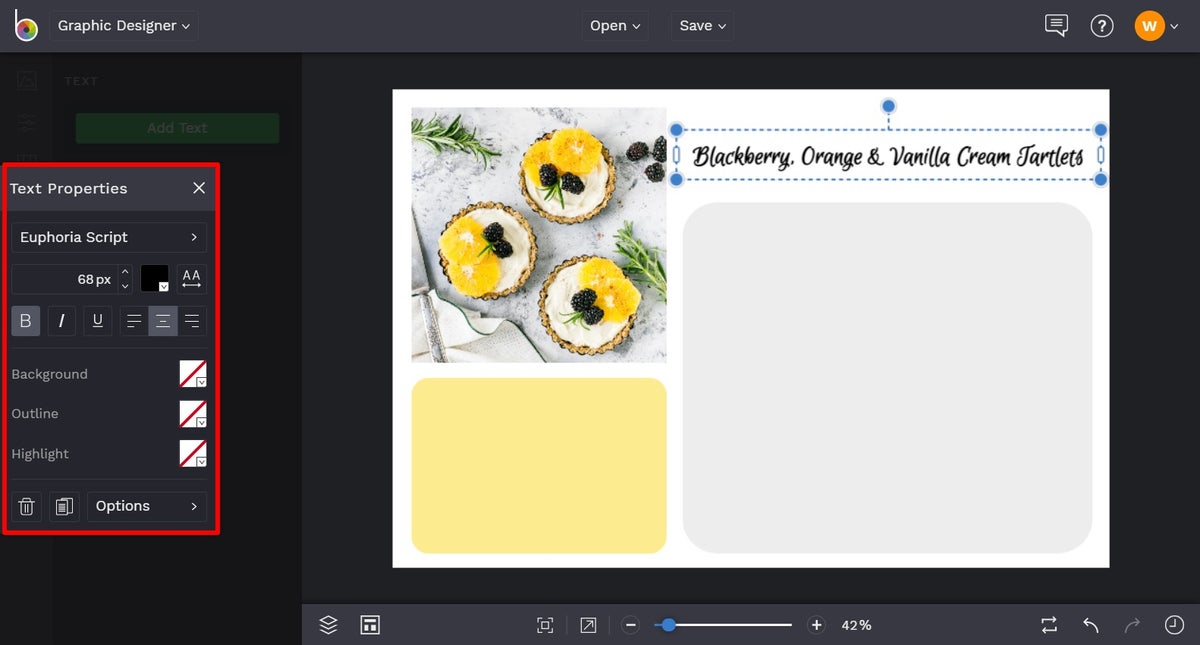Open text Options settings

(146, 506)
